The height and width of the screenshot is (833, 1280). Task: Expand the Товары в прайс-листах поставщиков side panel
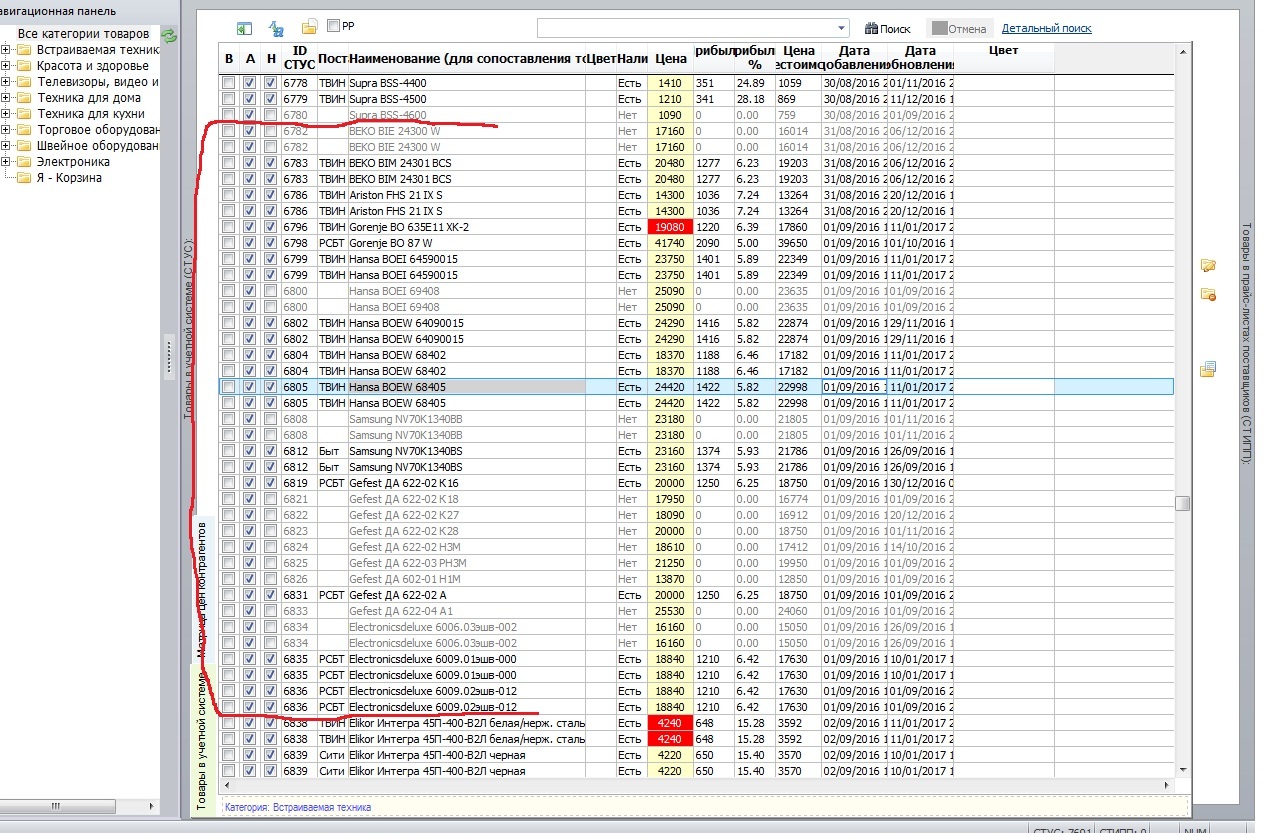[x=1246, y=344]
